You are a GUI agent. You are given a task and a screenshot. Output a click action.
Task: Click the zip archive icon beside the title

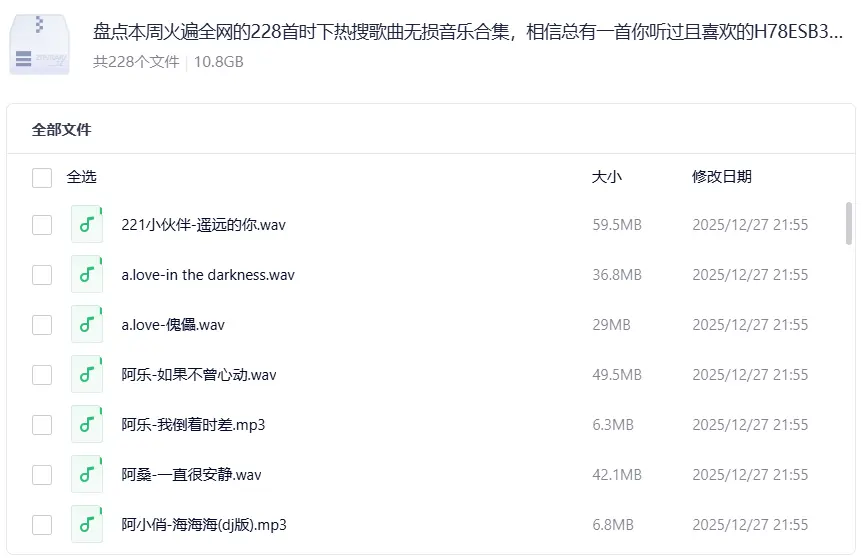tap(39, 44)
